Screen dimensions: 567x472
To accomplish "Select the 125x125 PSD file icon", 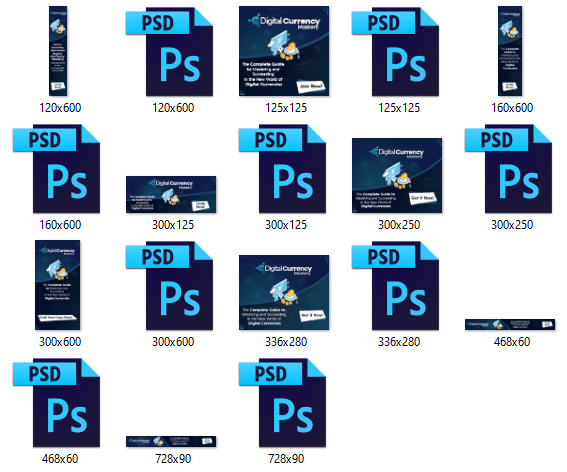I will (395, 52).
